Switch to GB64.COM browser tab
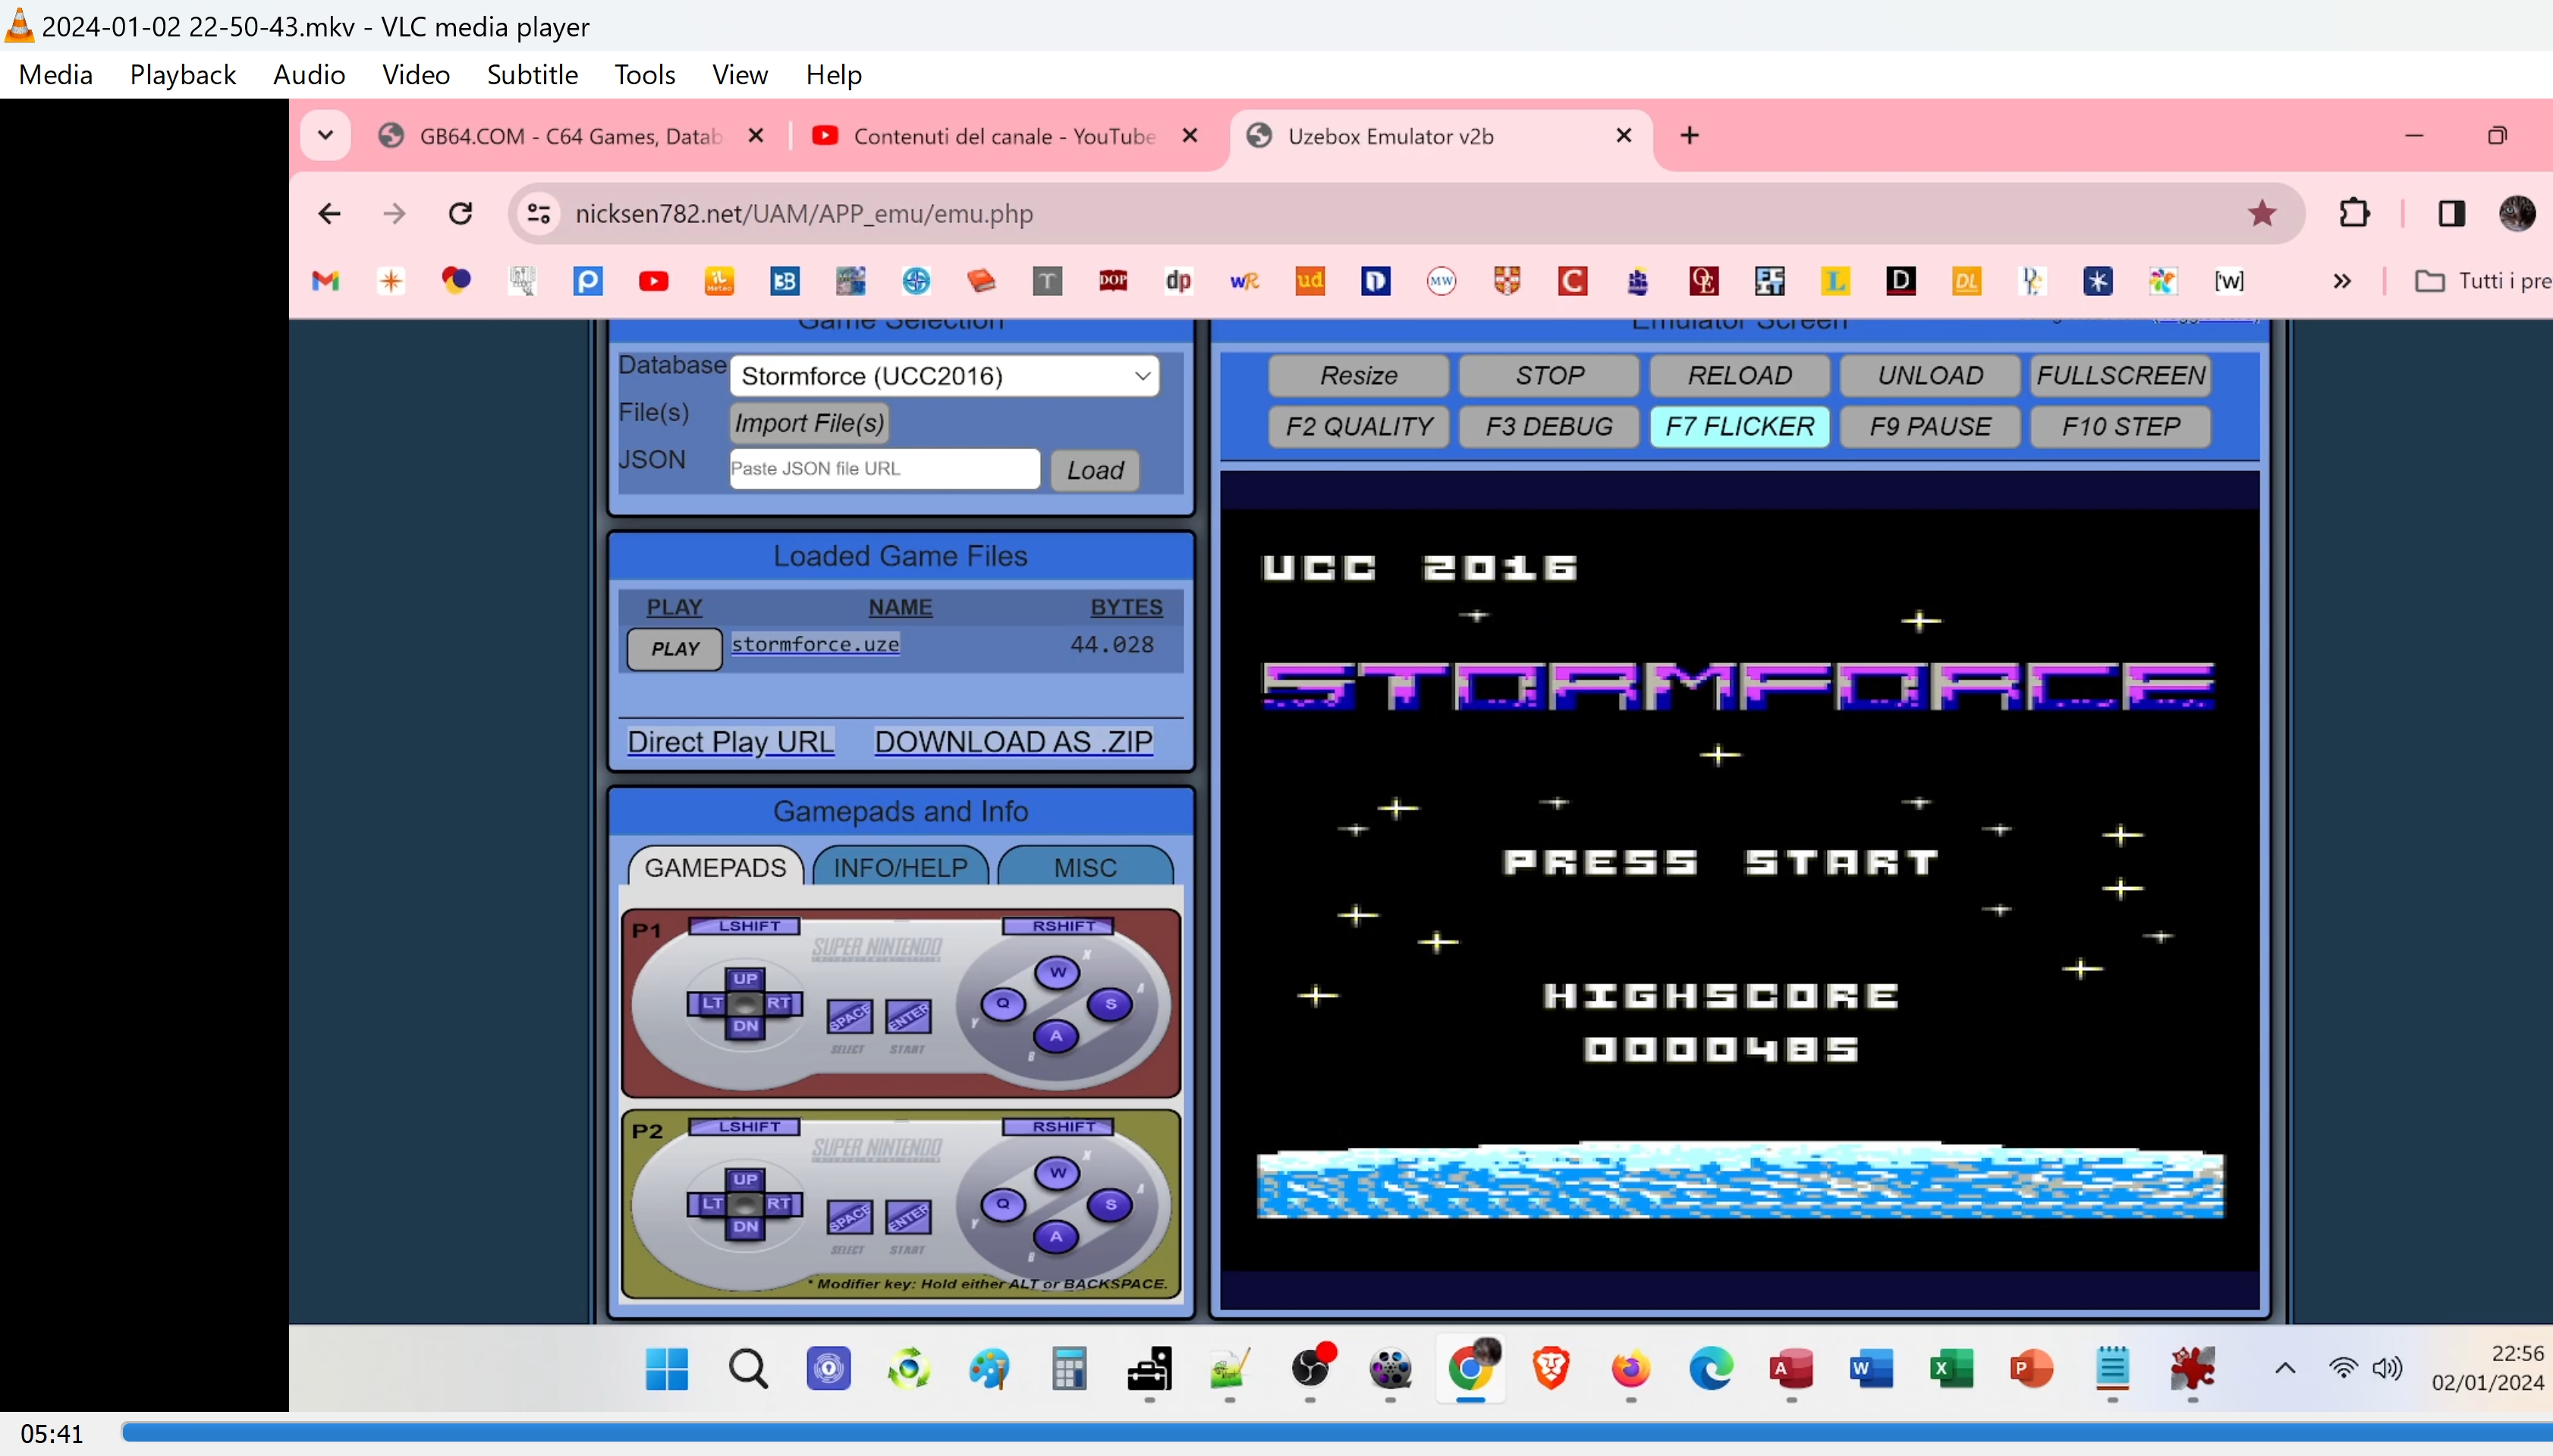 570,136
